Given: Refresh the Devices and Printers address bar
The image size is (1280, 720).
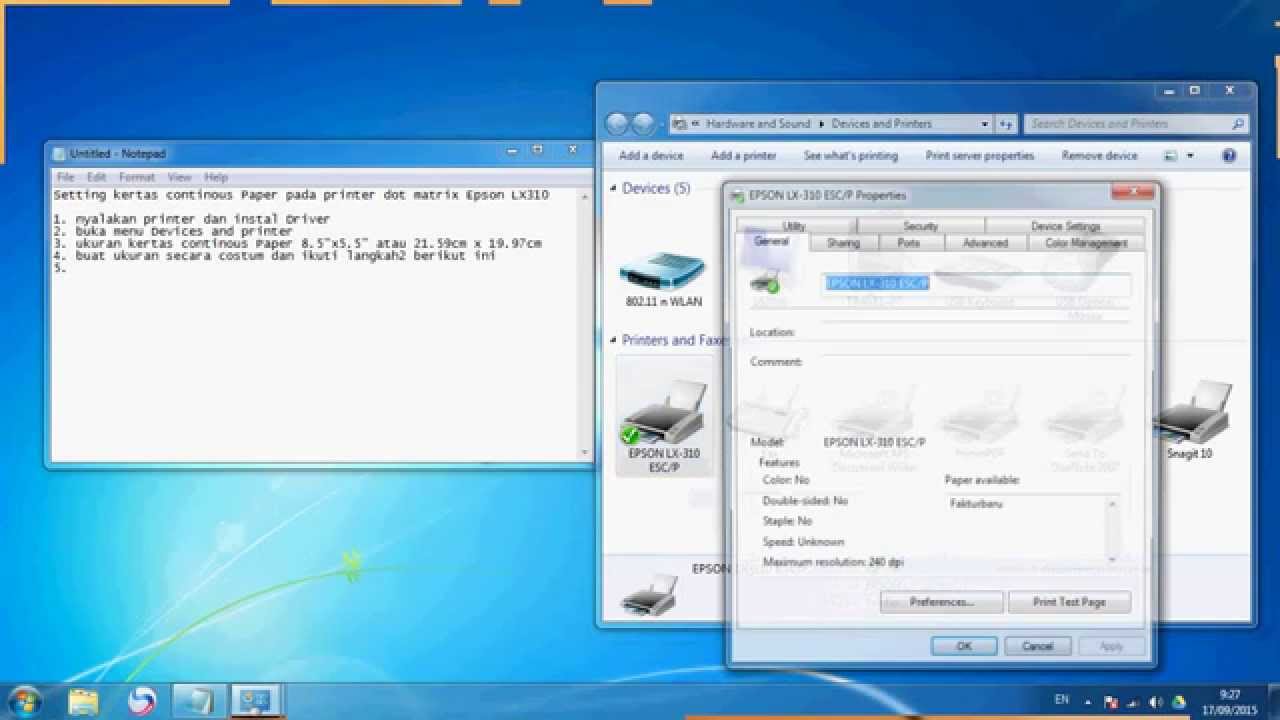Looking at the screenshot, I should (x=1006, y=124).
